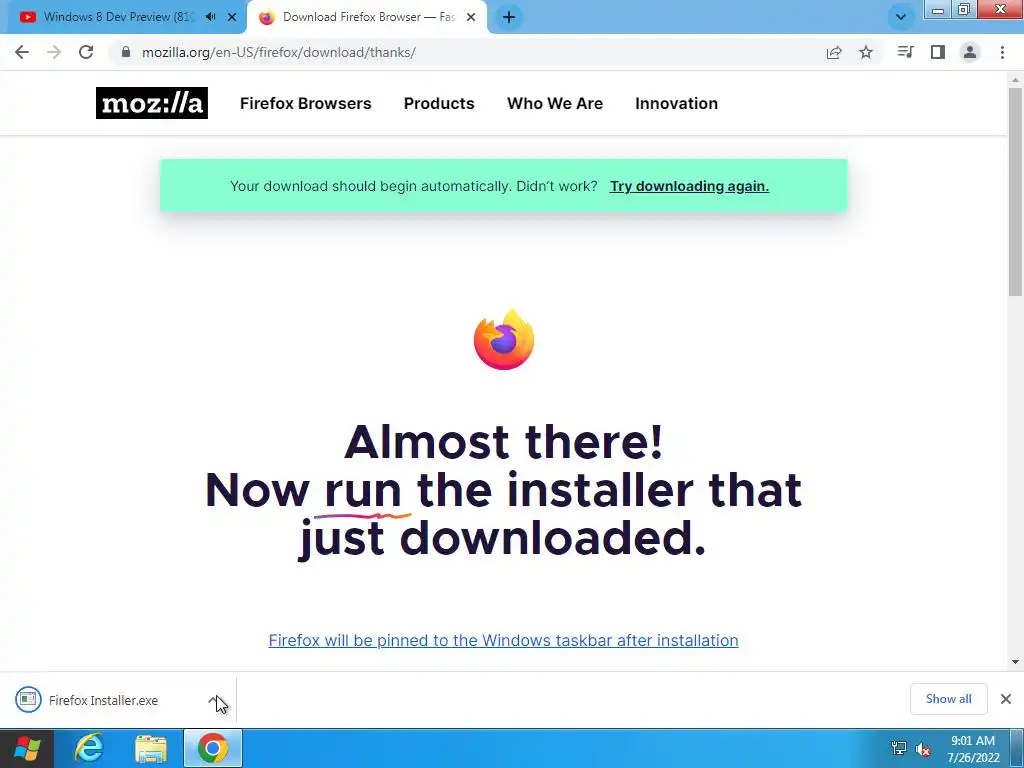Open the Products menu
This screenshot has width=1024, height=768.
(439, 103)
